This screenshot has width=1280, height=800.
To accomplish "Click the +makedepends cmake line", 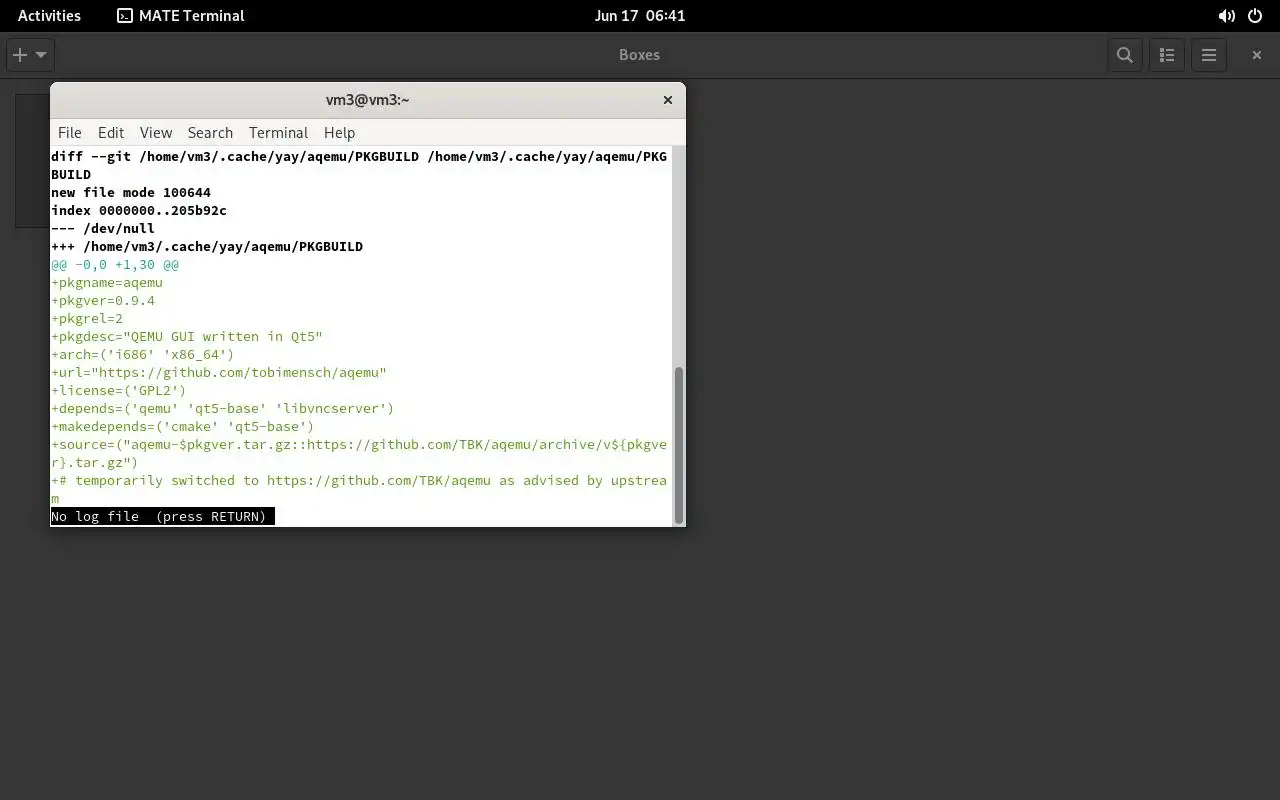I will 183,427.
